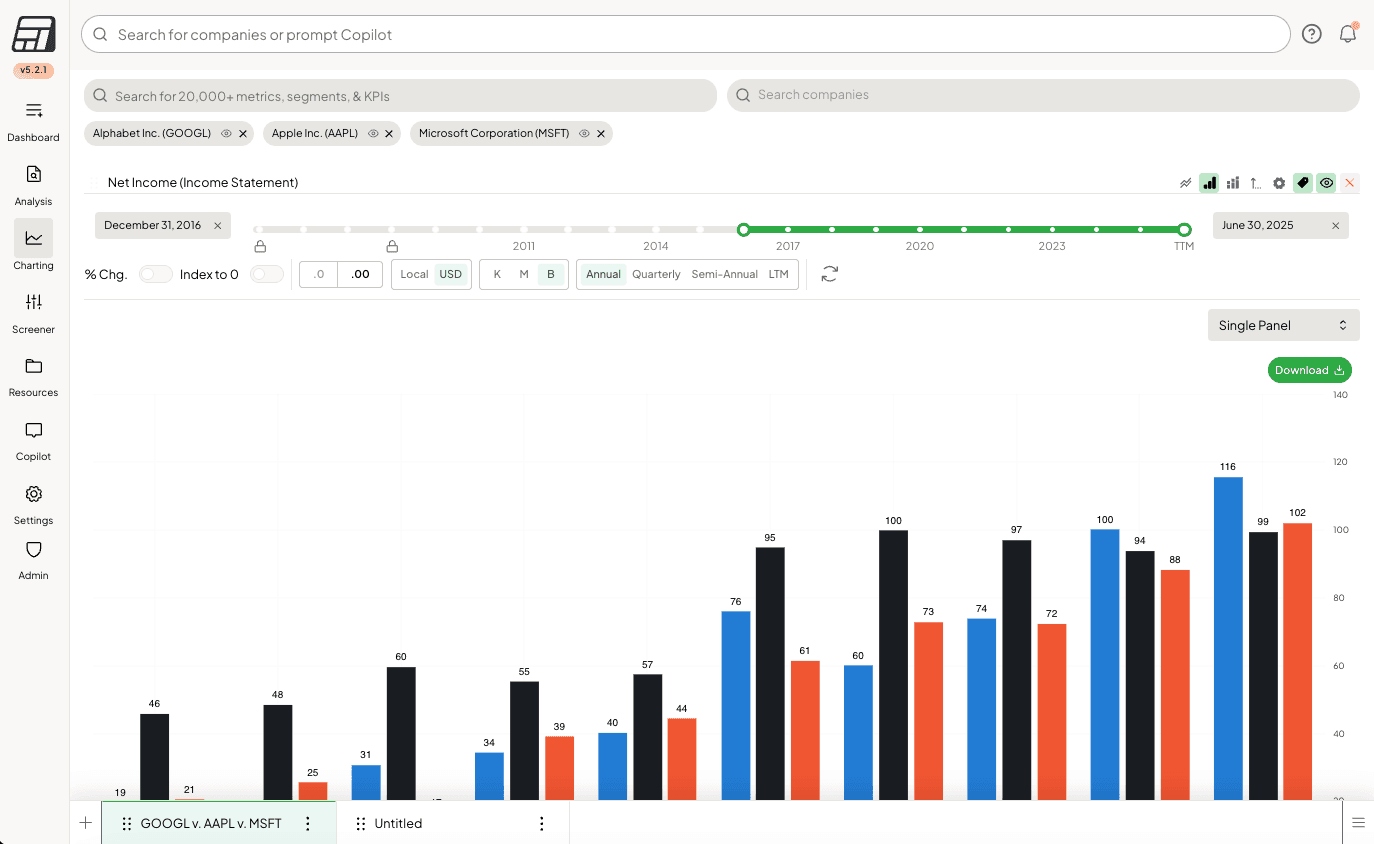Switch units from B to M
The height and width of the screenshot is (844, 1374).
pyautogui.click(x=524, y=273)
